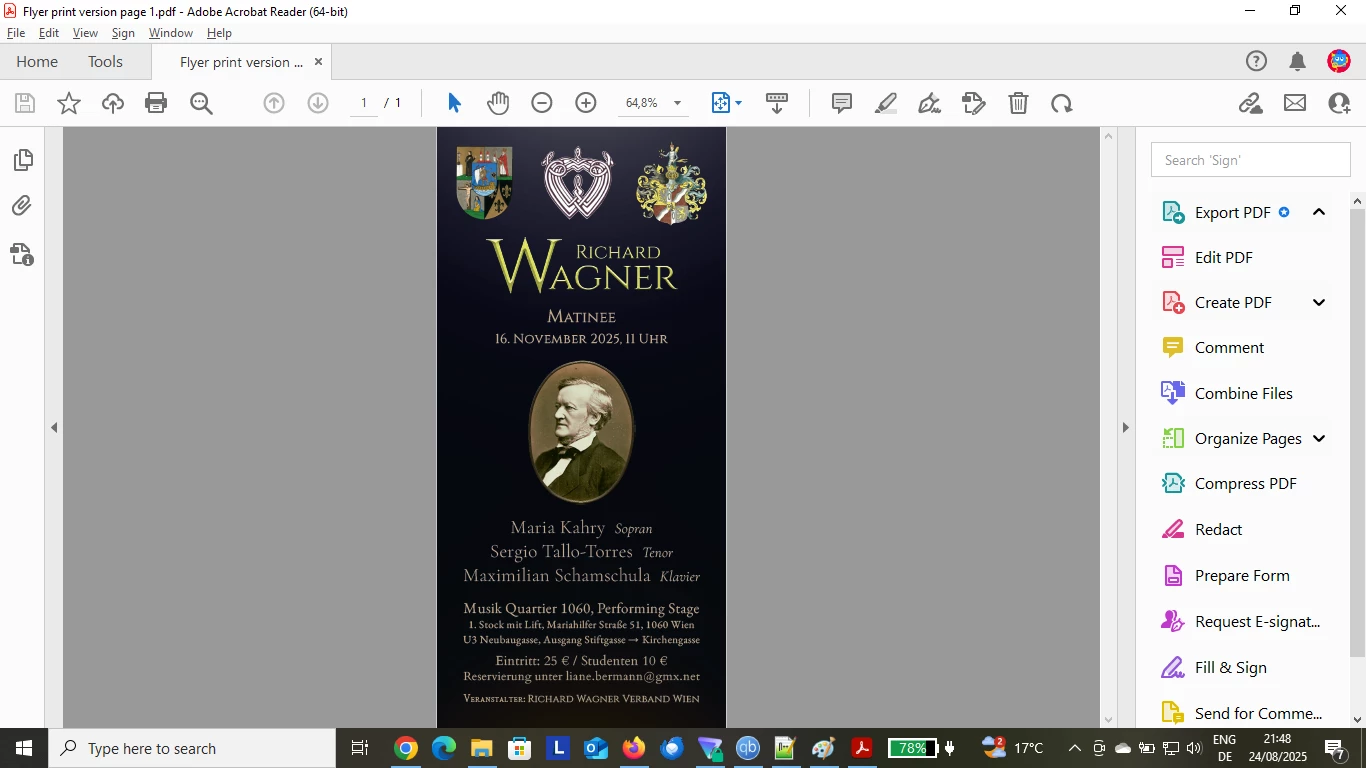Go to next page arrow icon
Viewport: 1366px width, 768px height.
pyautogui.click(x=318, y=103)
